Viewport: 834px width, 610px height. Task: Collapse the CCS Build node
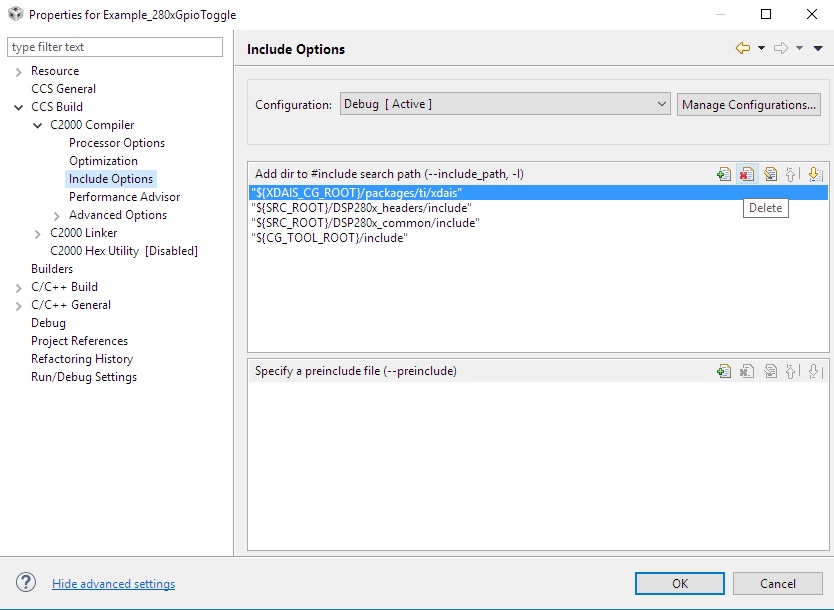pos(19,107)
